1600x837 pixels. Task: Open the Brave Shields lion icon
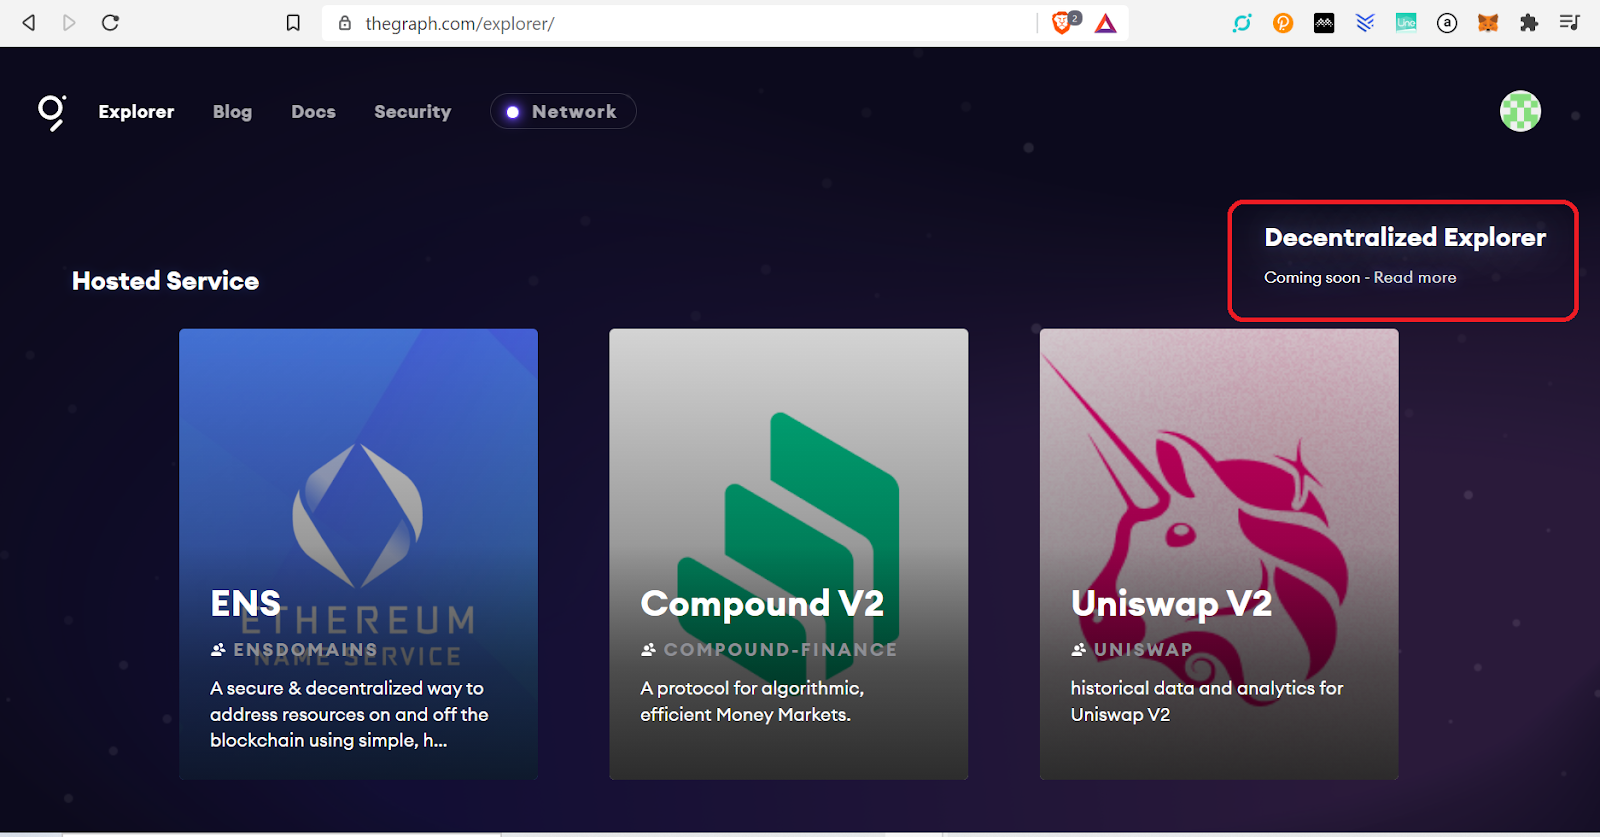[1064, 22]
